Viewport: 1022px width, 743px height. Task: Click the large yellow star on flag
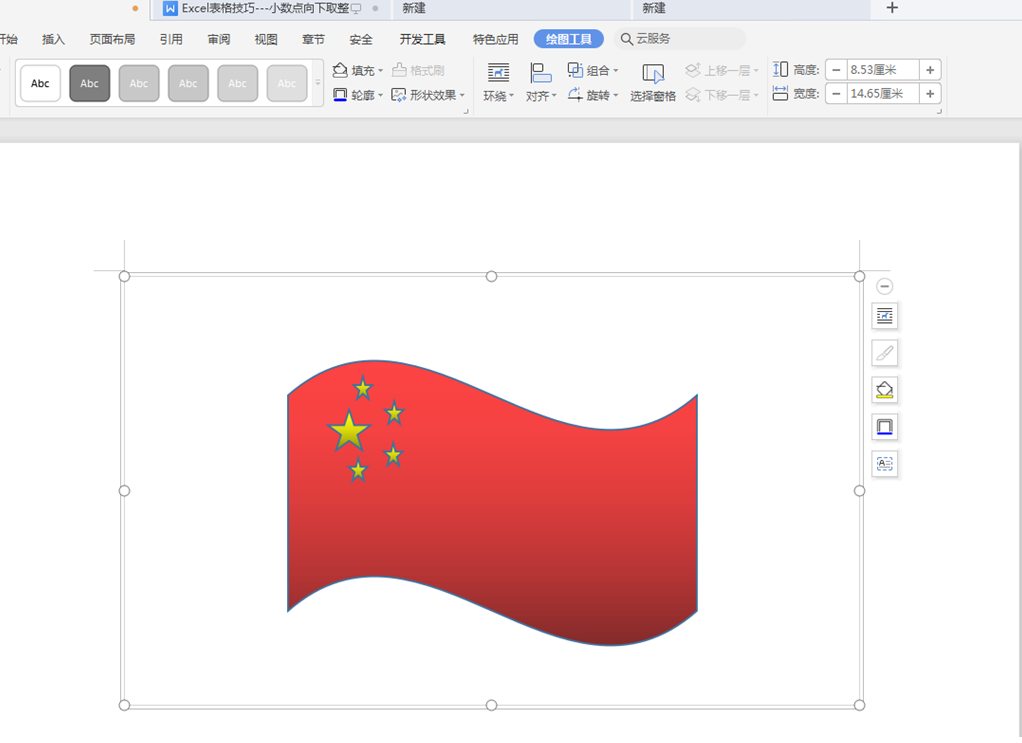tap(348, 431)
